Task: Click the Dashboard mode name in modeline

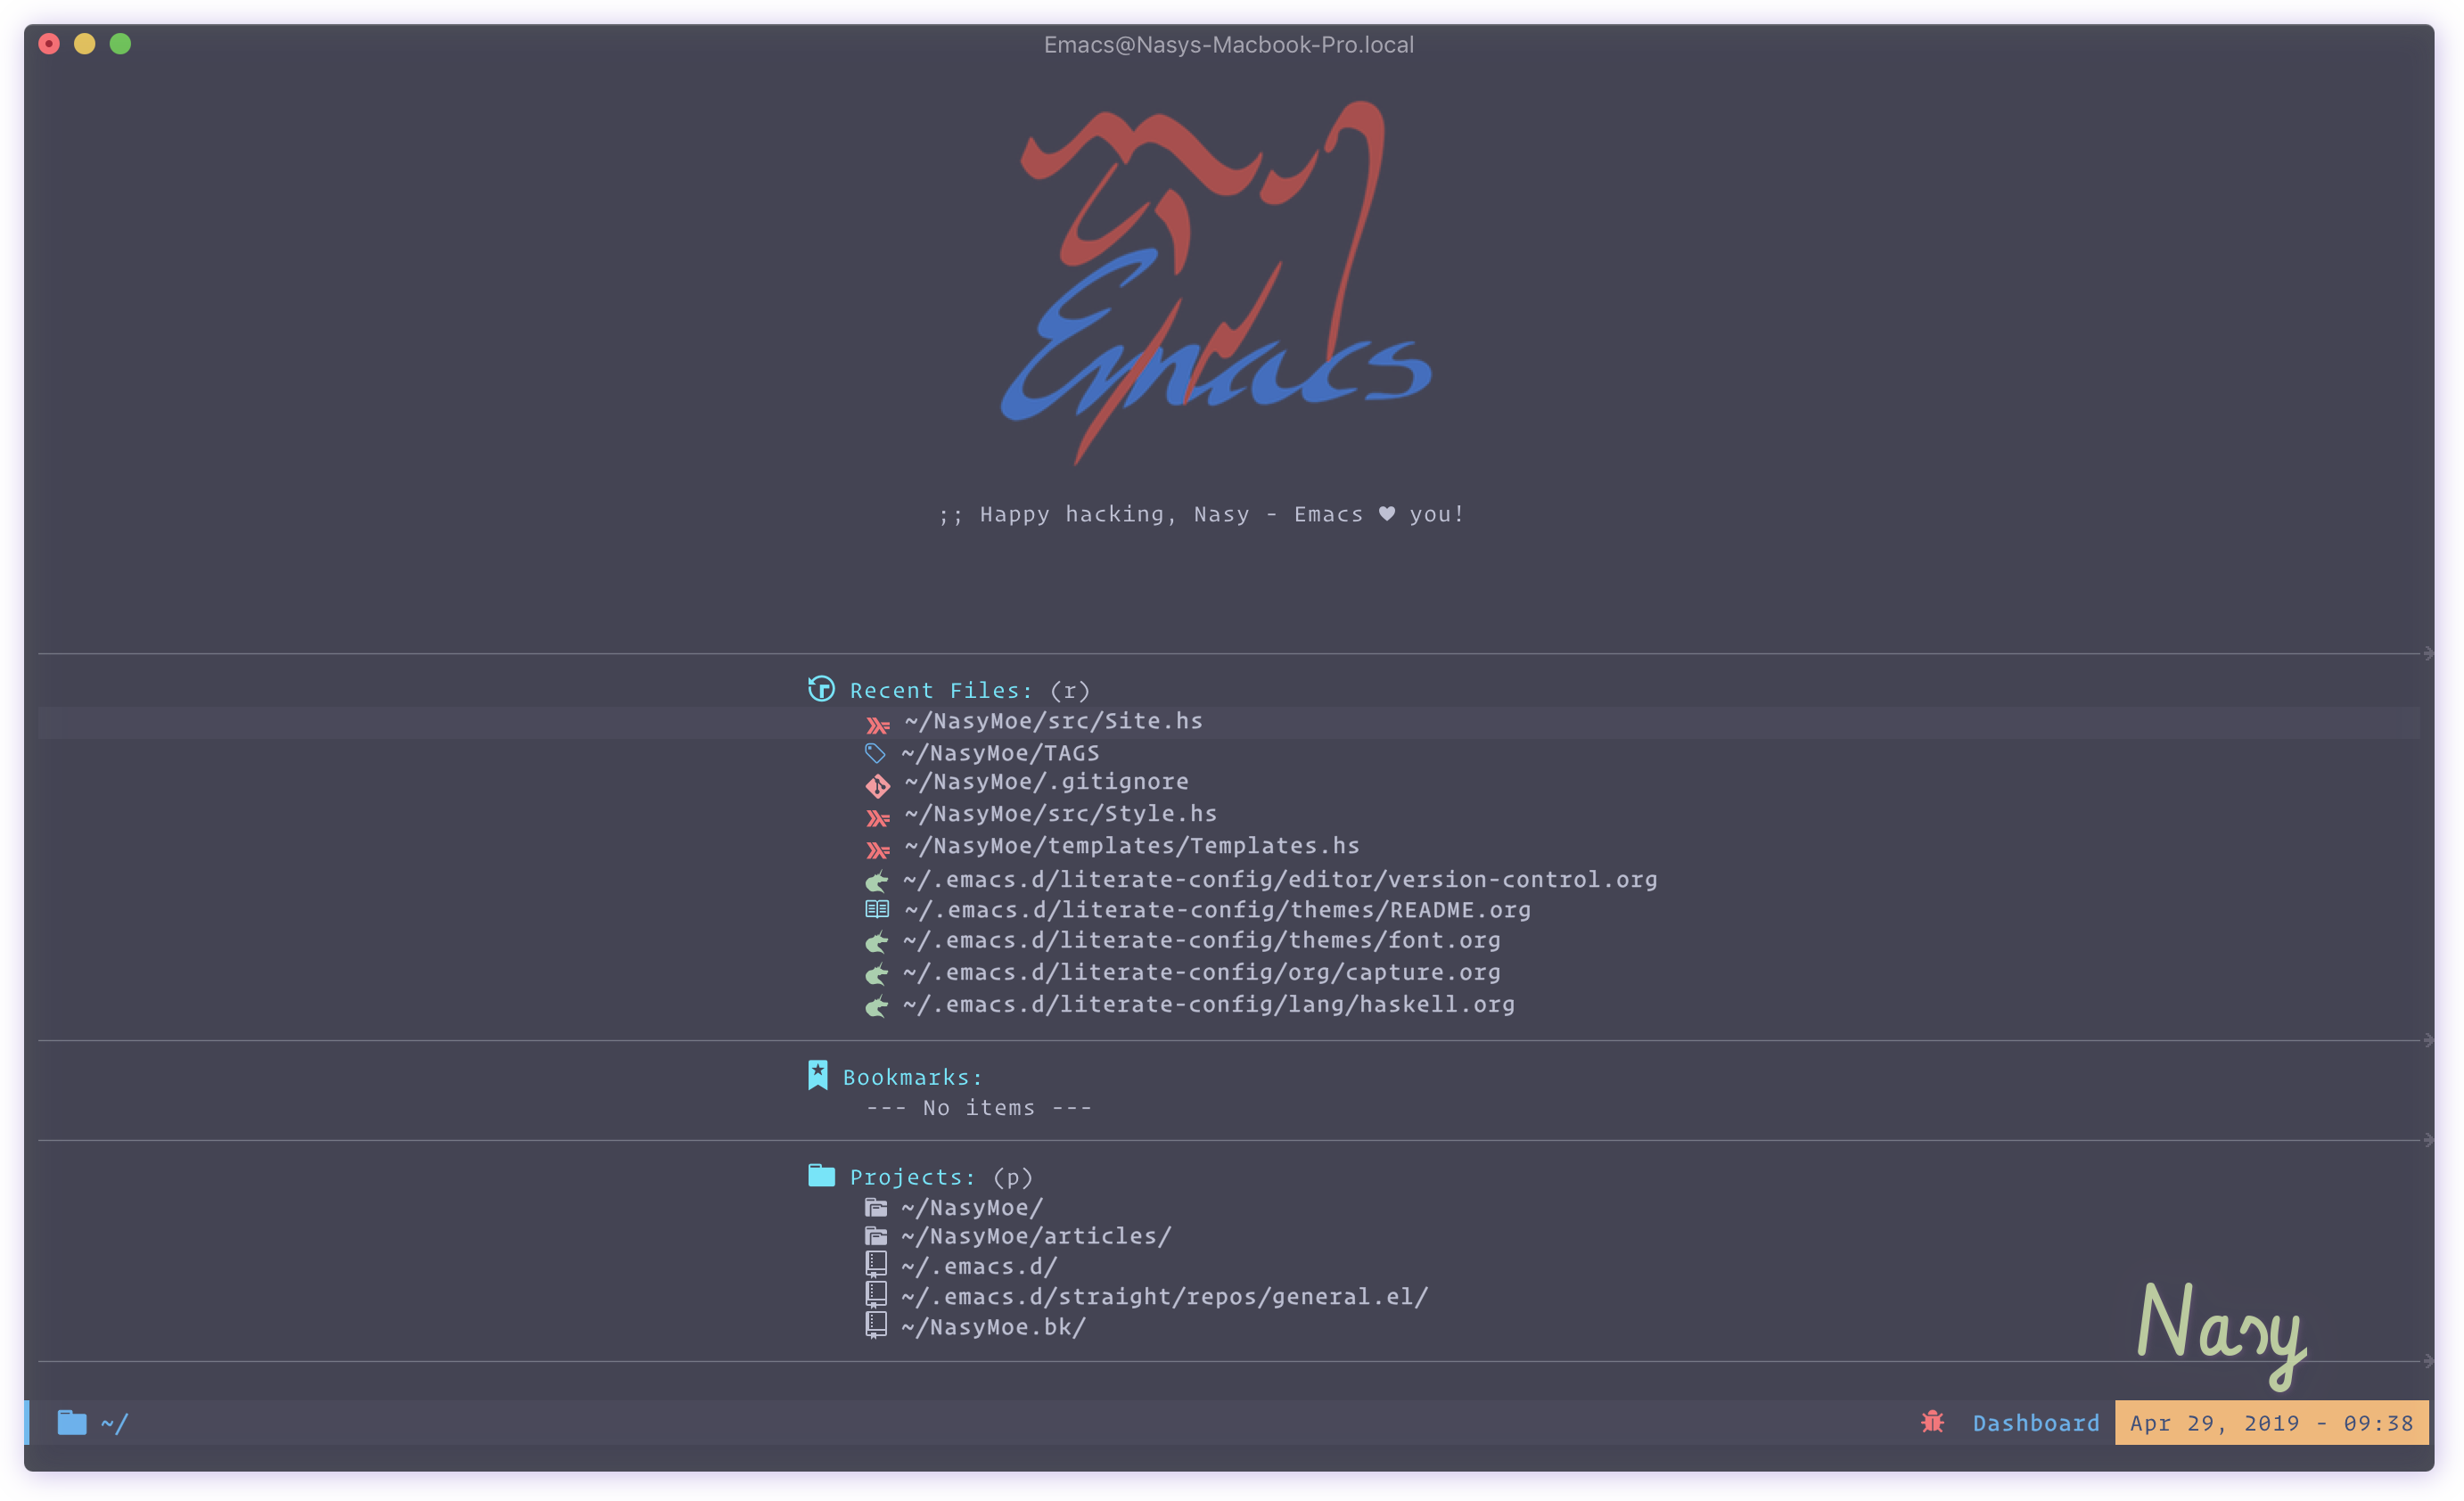Action: [2035, 1423]
